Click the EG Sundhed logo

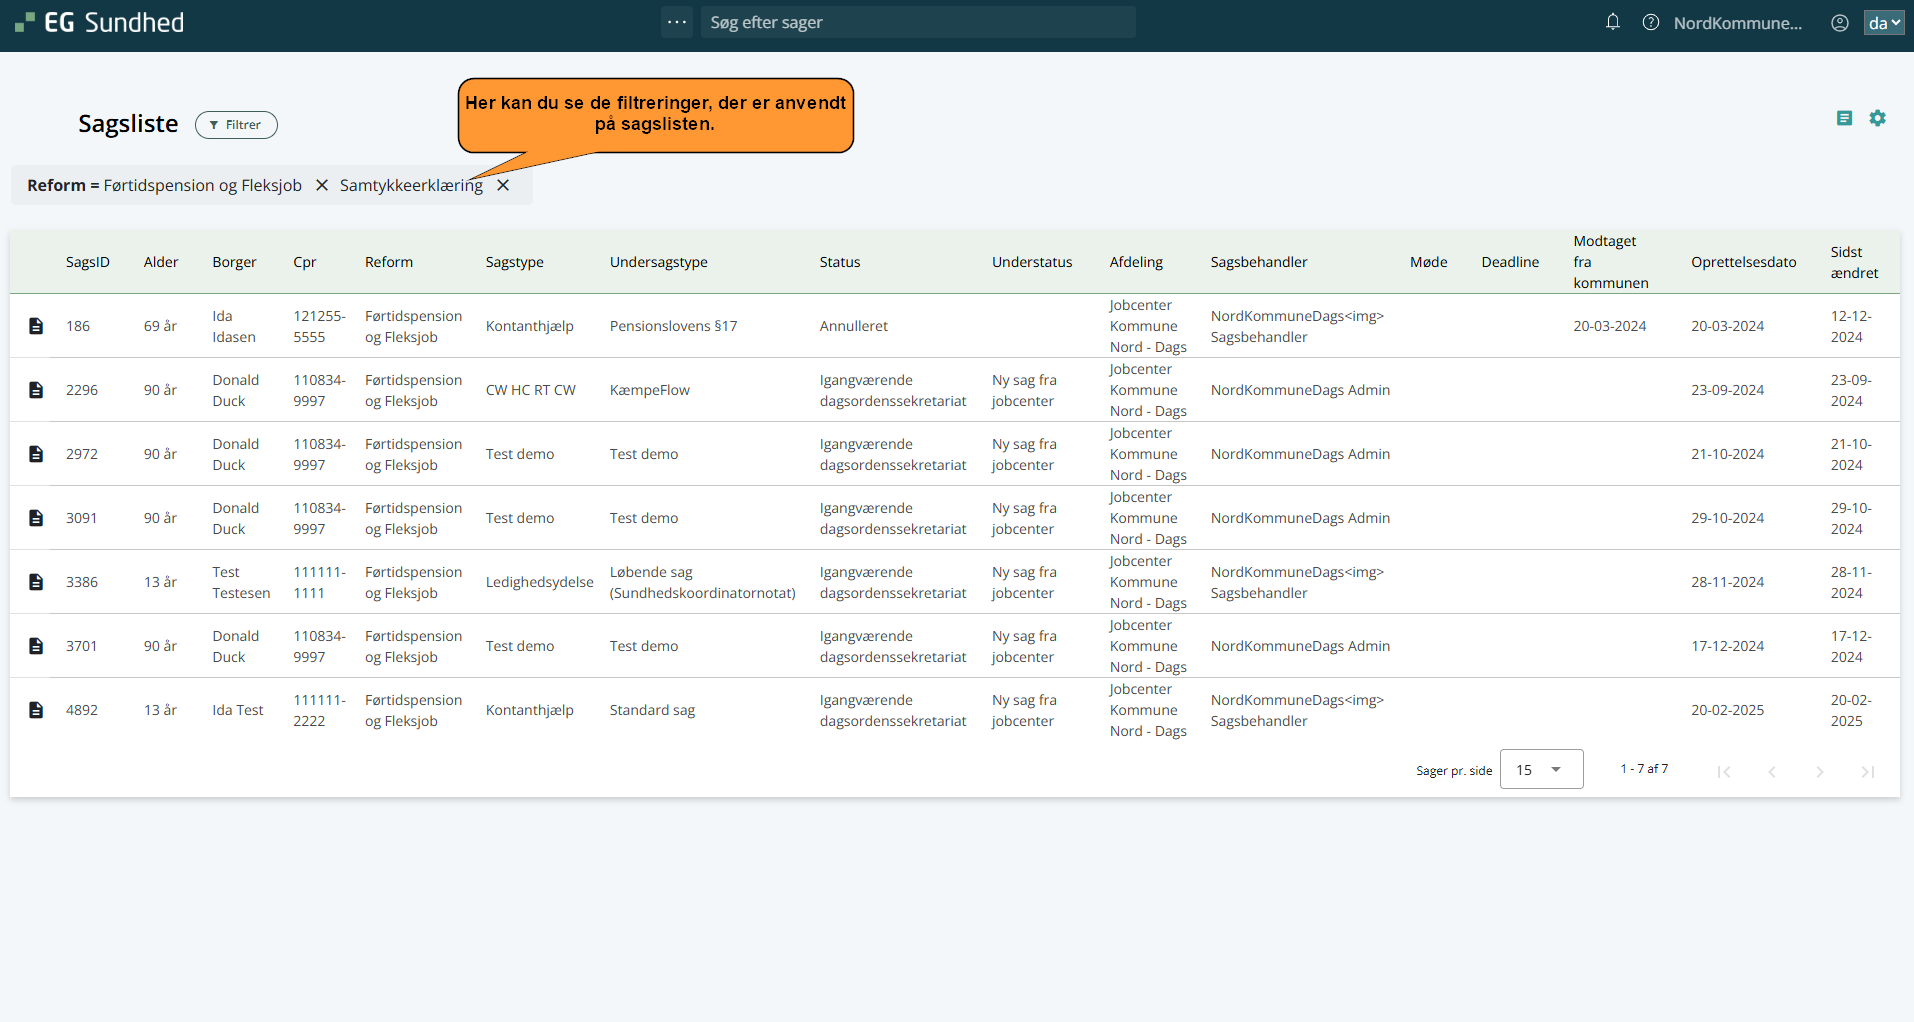pyautogui.click(x=99, y=22)
